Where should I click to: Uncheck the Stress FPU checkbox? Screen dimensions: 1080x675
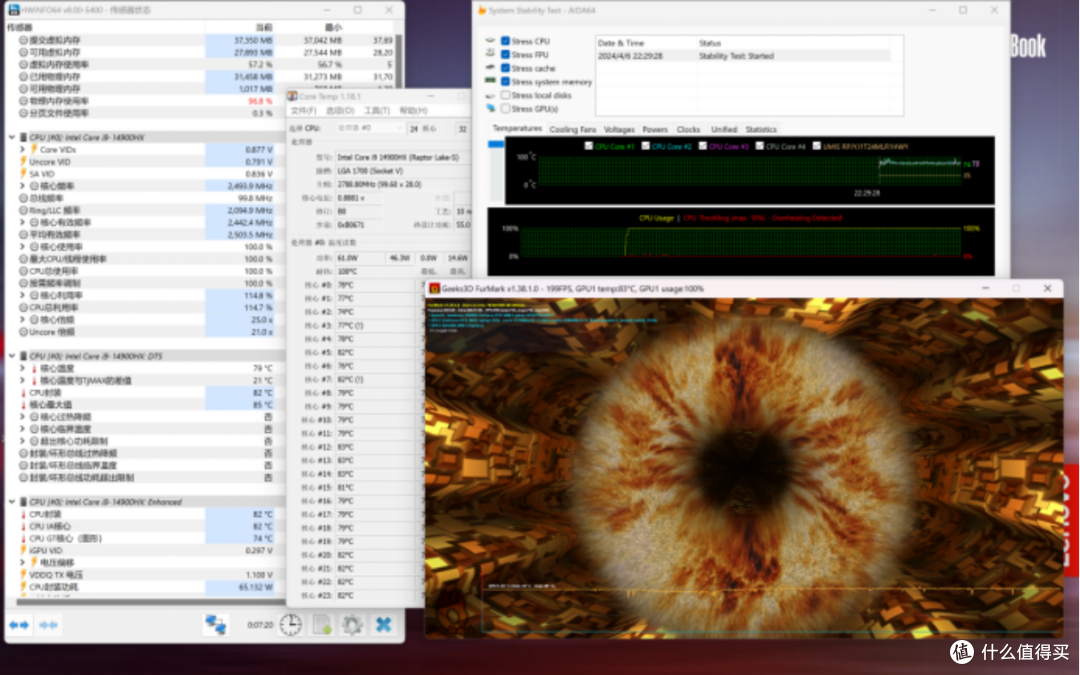point(506,54)
